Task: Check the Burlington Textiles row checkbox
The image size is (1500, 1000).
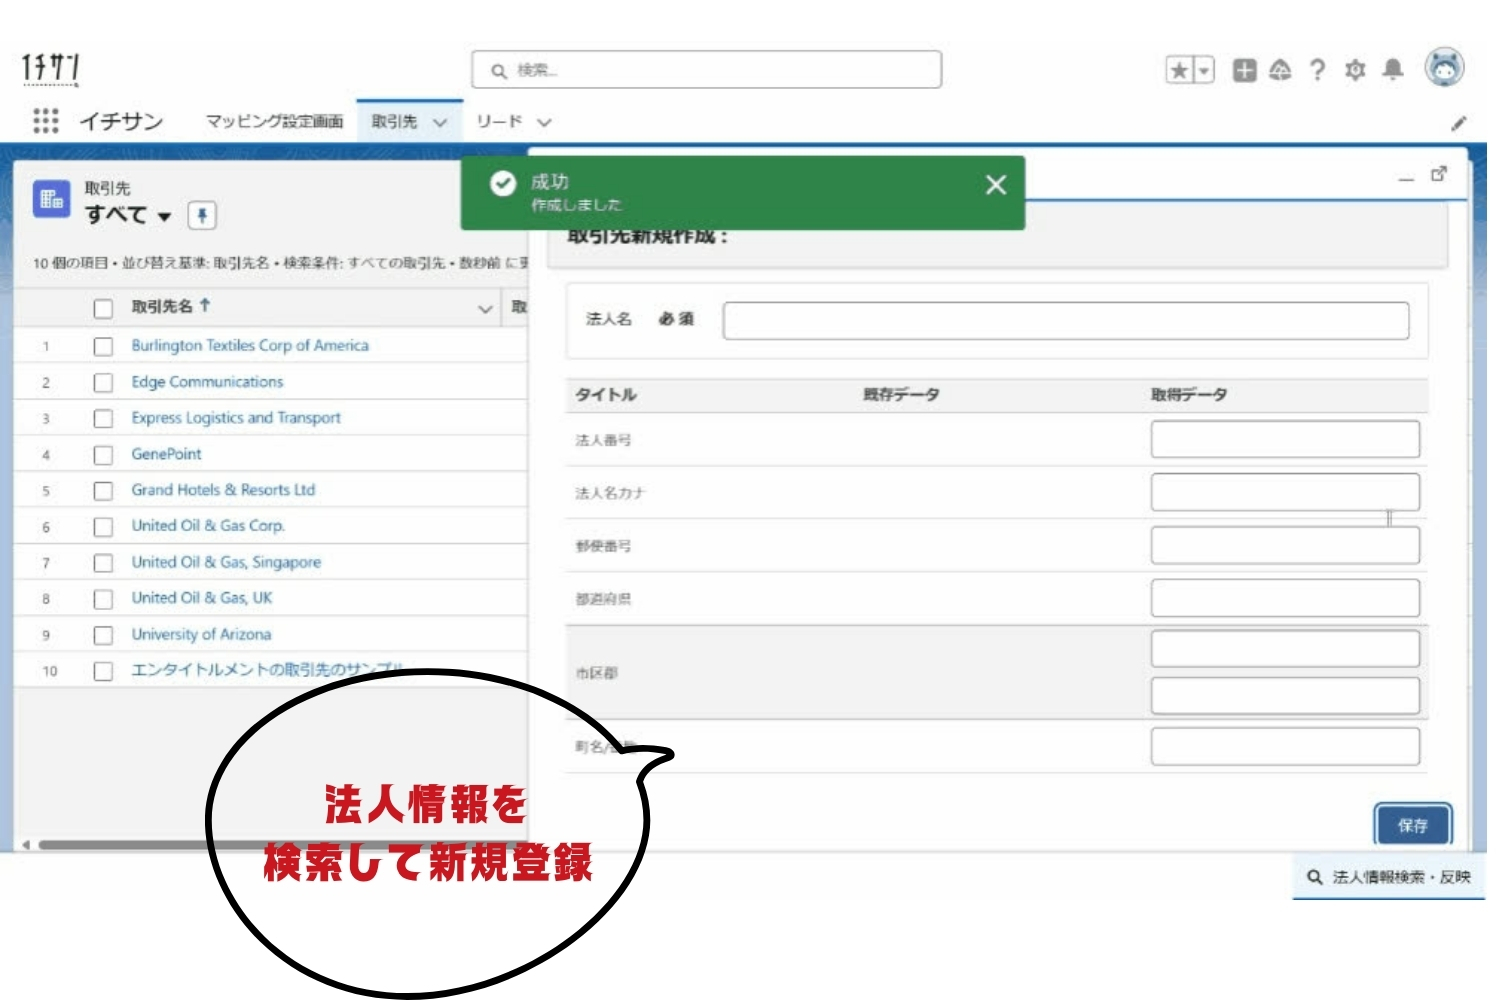Action: point(103,346)
